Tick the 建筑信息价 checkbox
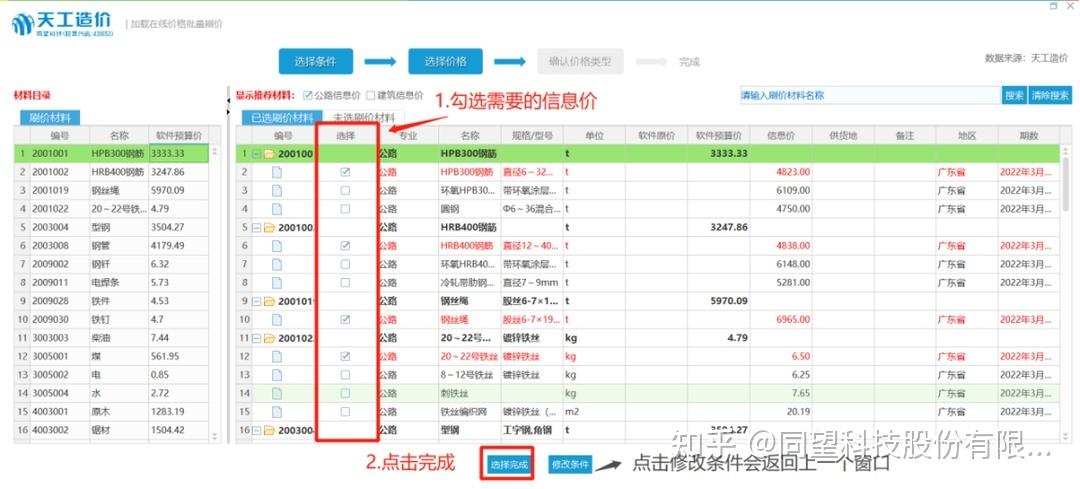Viewport: 1080px width, 489px height. (x=371, y=95)
